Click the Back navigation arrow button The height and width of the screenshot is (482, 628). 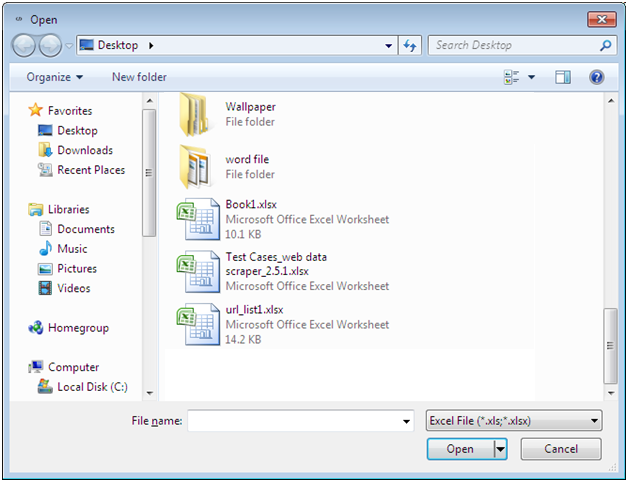(x=24, y=45)
